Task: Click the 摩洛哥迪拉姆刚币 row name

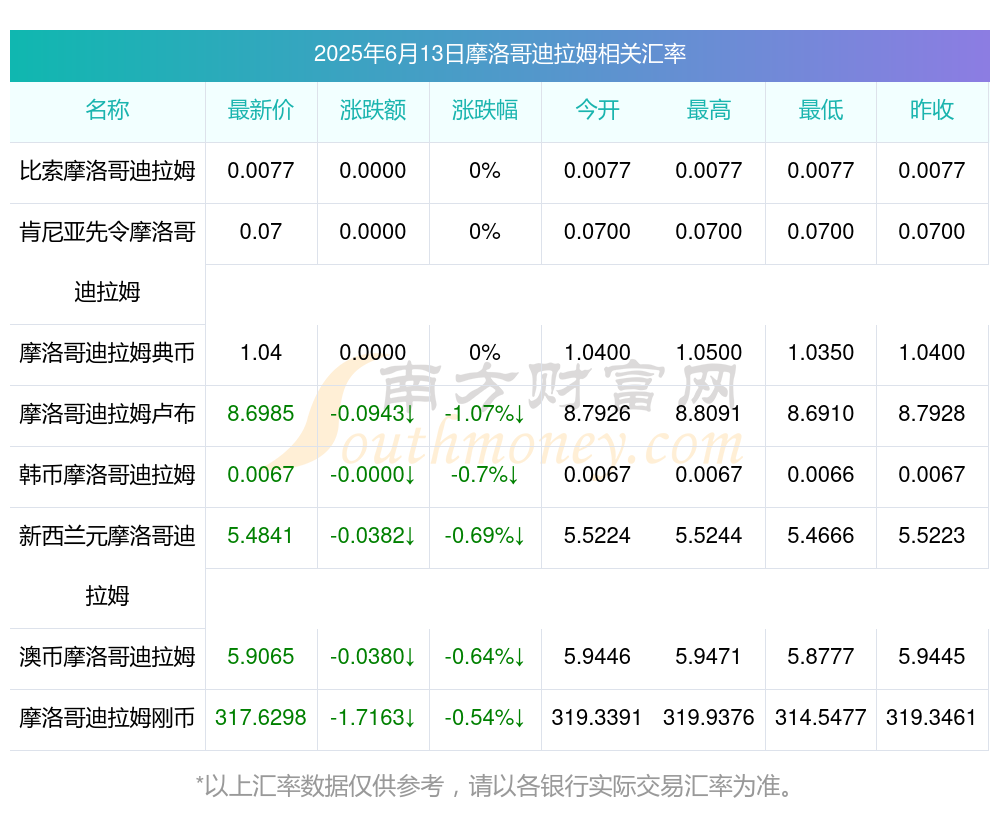Action: [107, 718]
